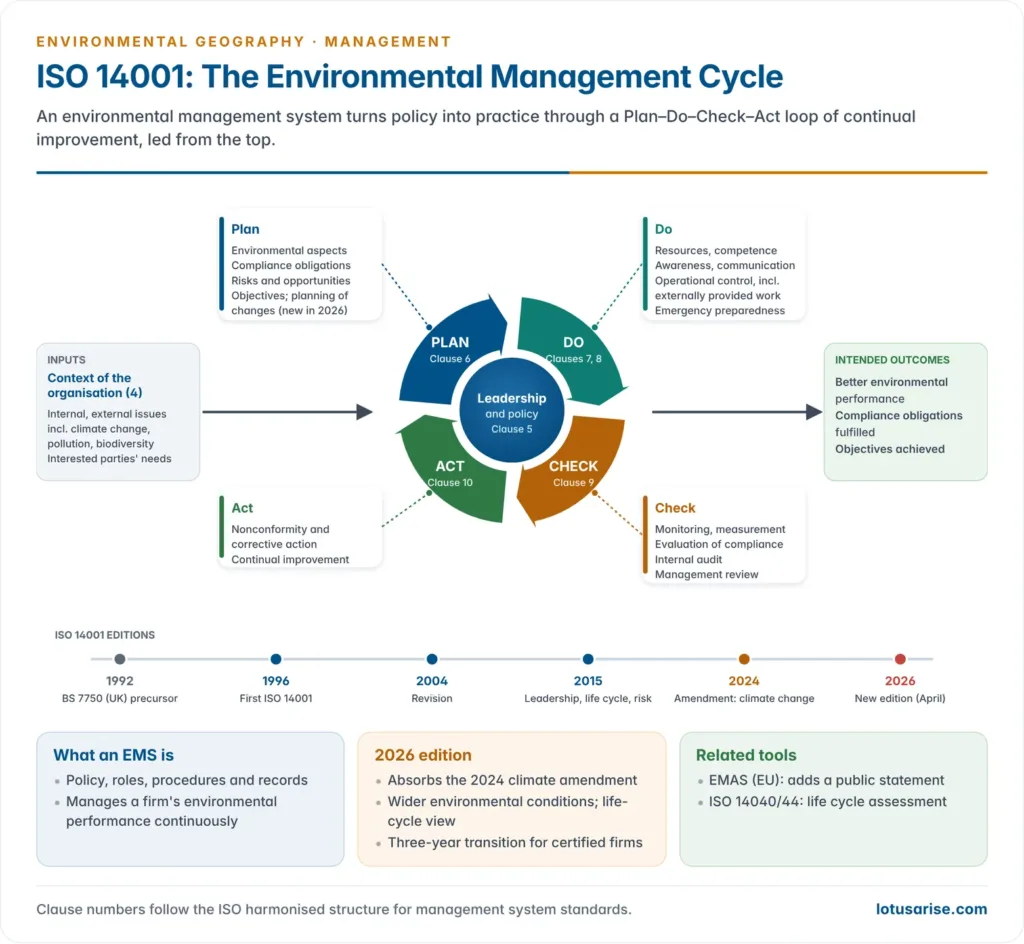Click the 2024 orange timeline dot

[x=744, y=659]
